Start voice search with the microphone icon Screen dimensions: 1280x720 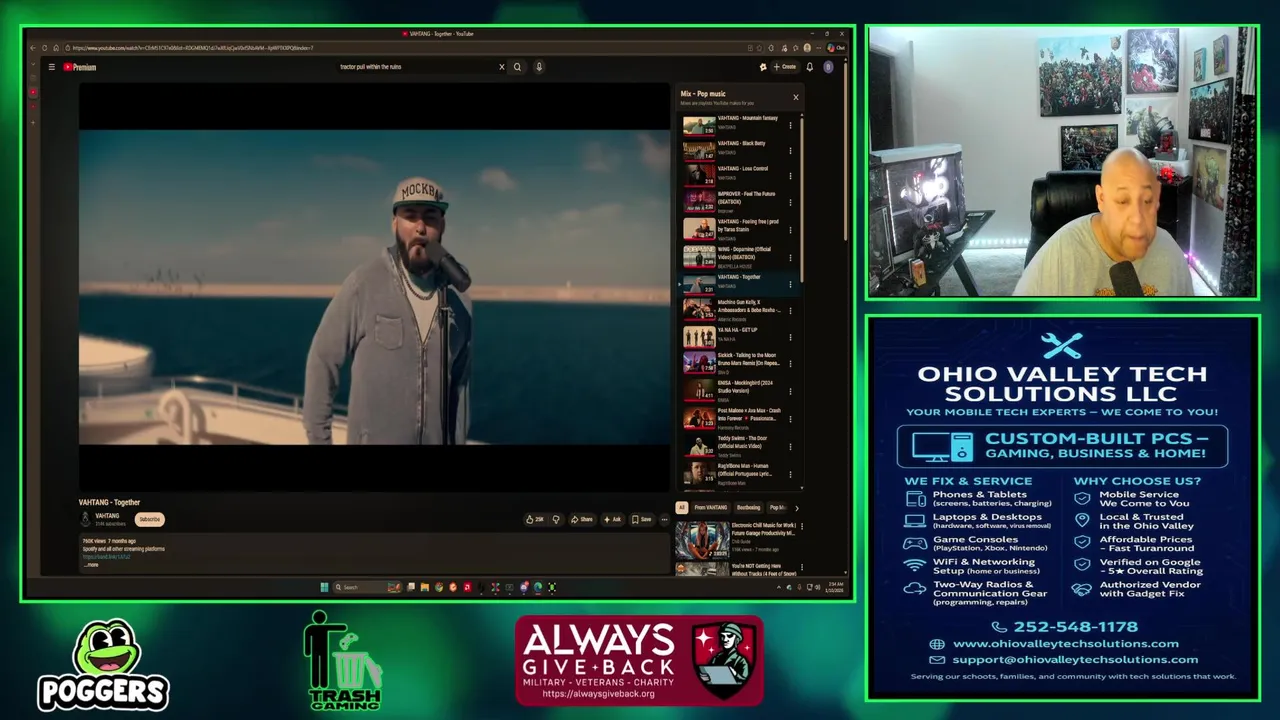(x=539, y=67)
